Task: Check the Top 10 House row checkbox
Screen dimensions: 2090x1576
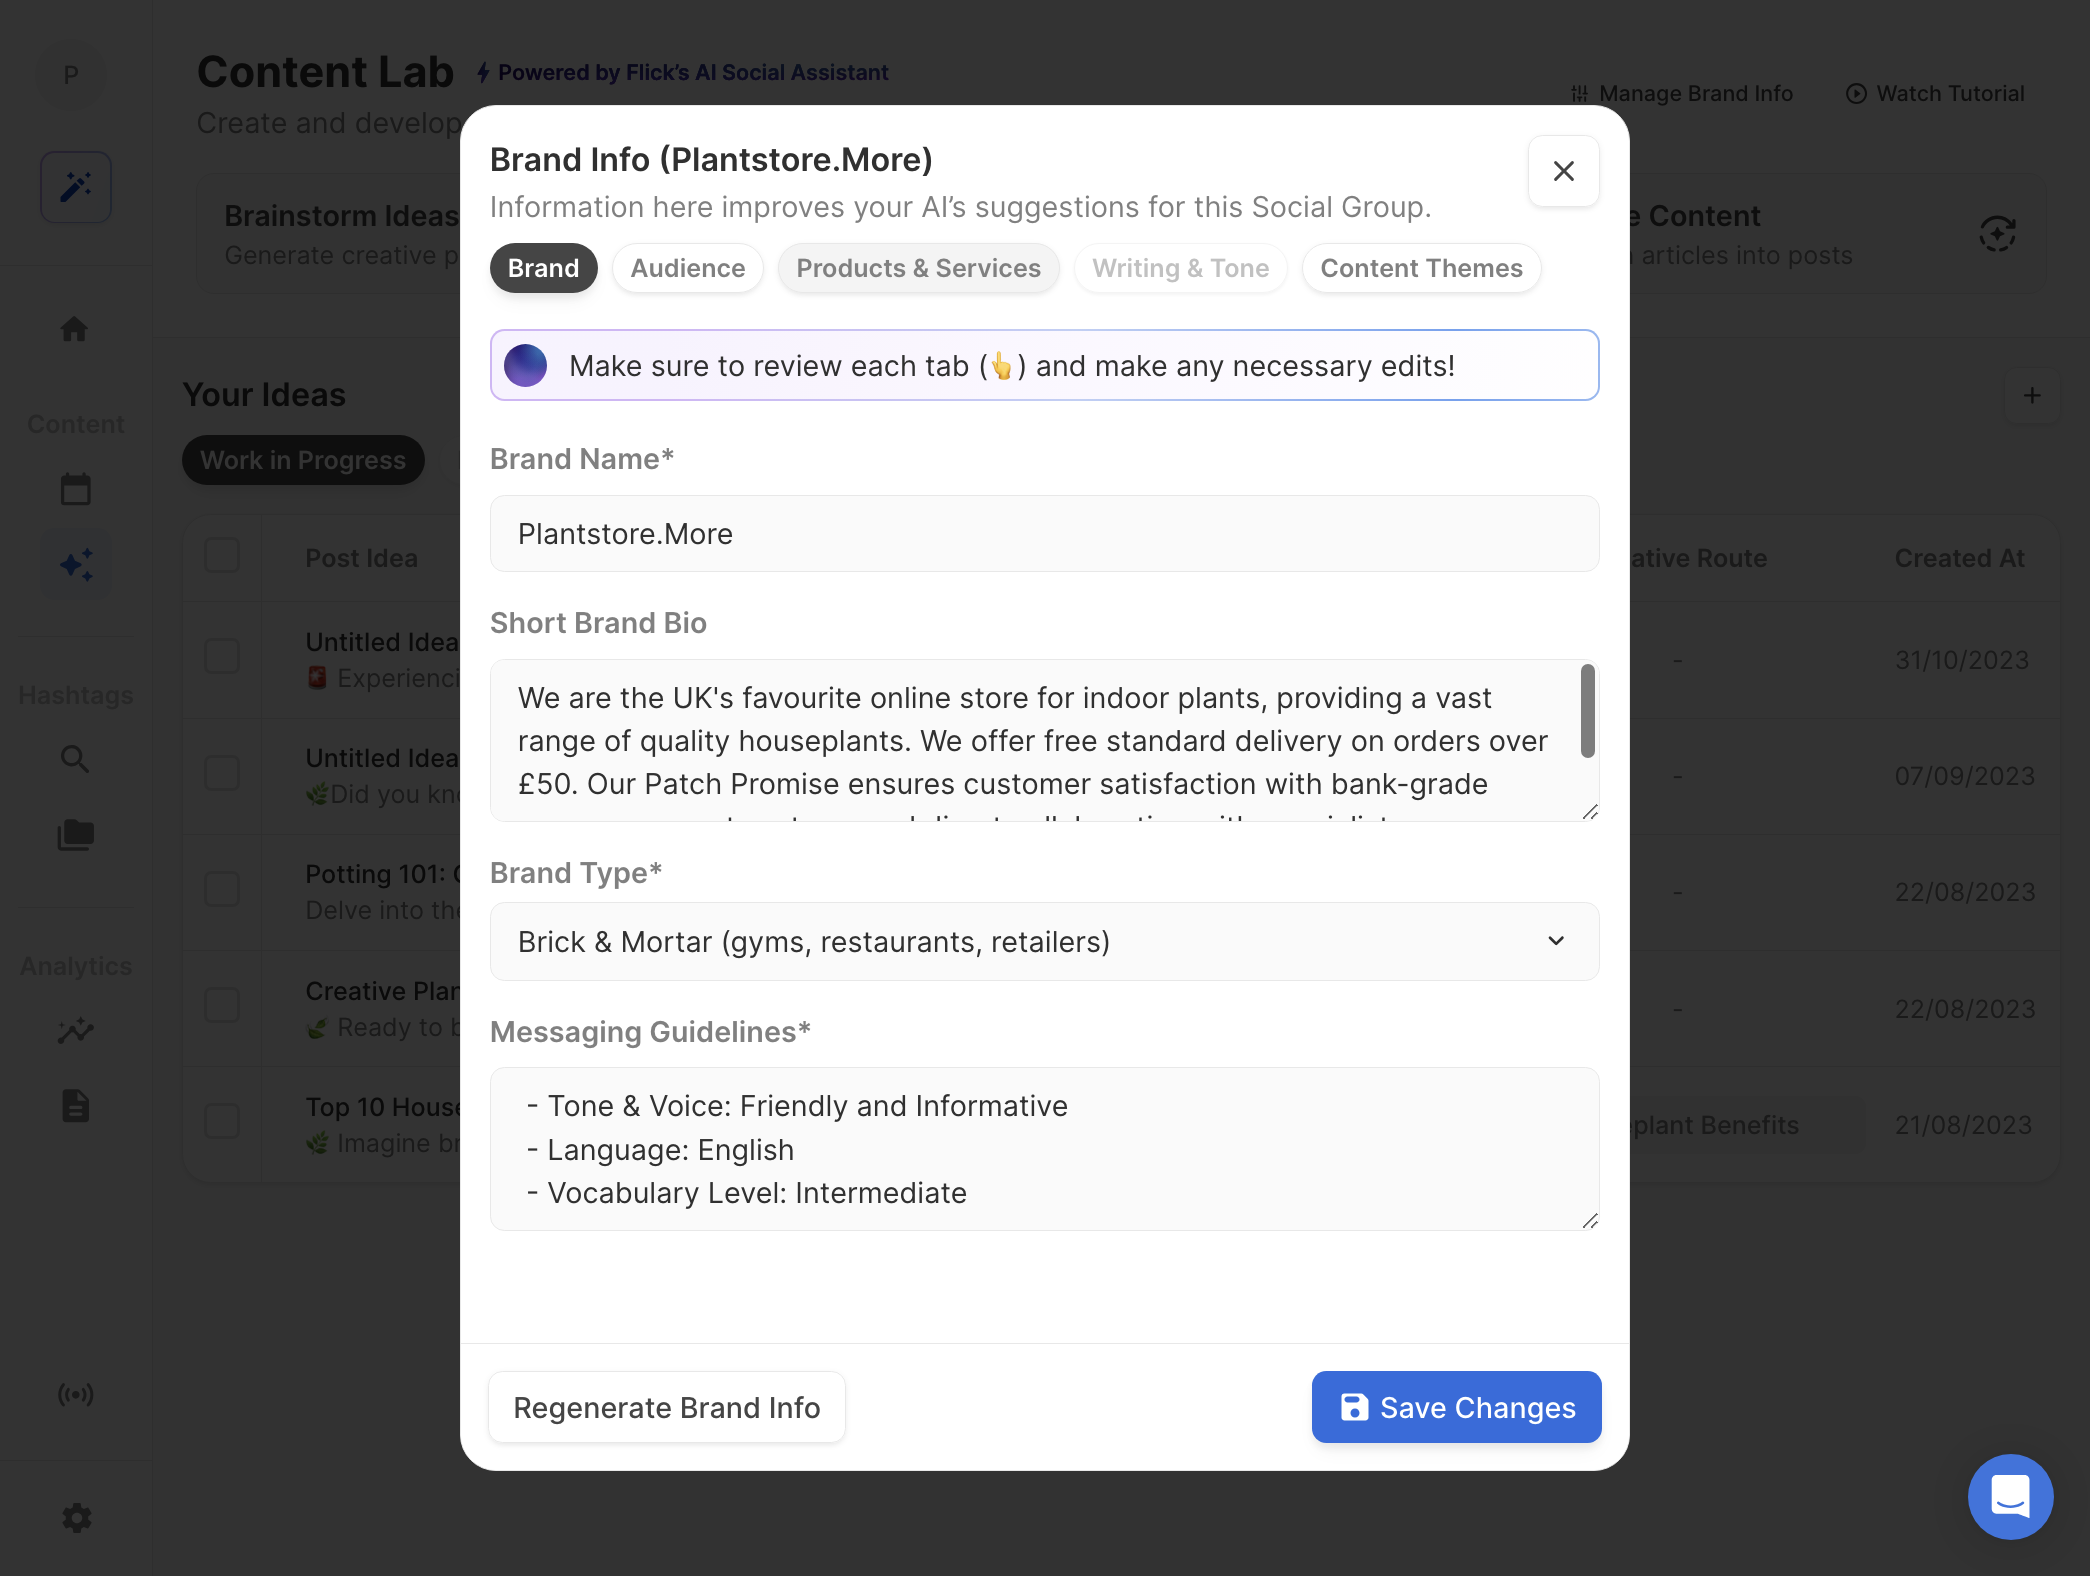Action: point(222,1121)
